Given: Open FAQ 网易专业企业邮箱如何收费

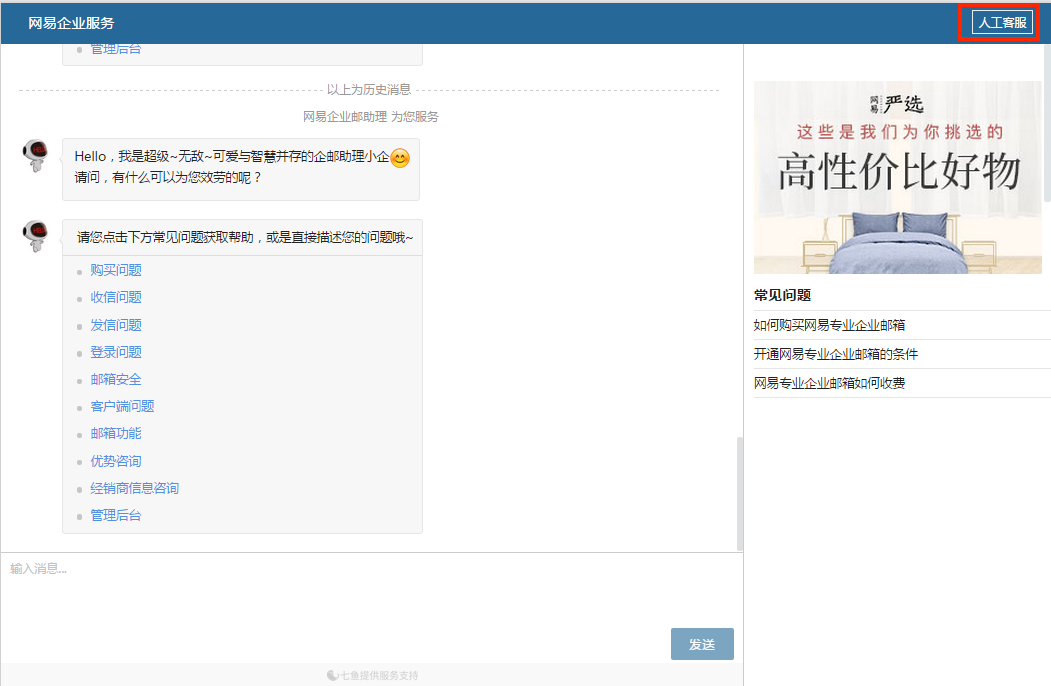Looking at the screenshot, I should (829, 383).
